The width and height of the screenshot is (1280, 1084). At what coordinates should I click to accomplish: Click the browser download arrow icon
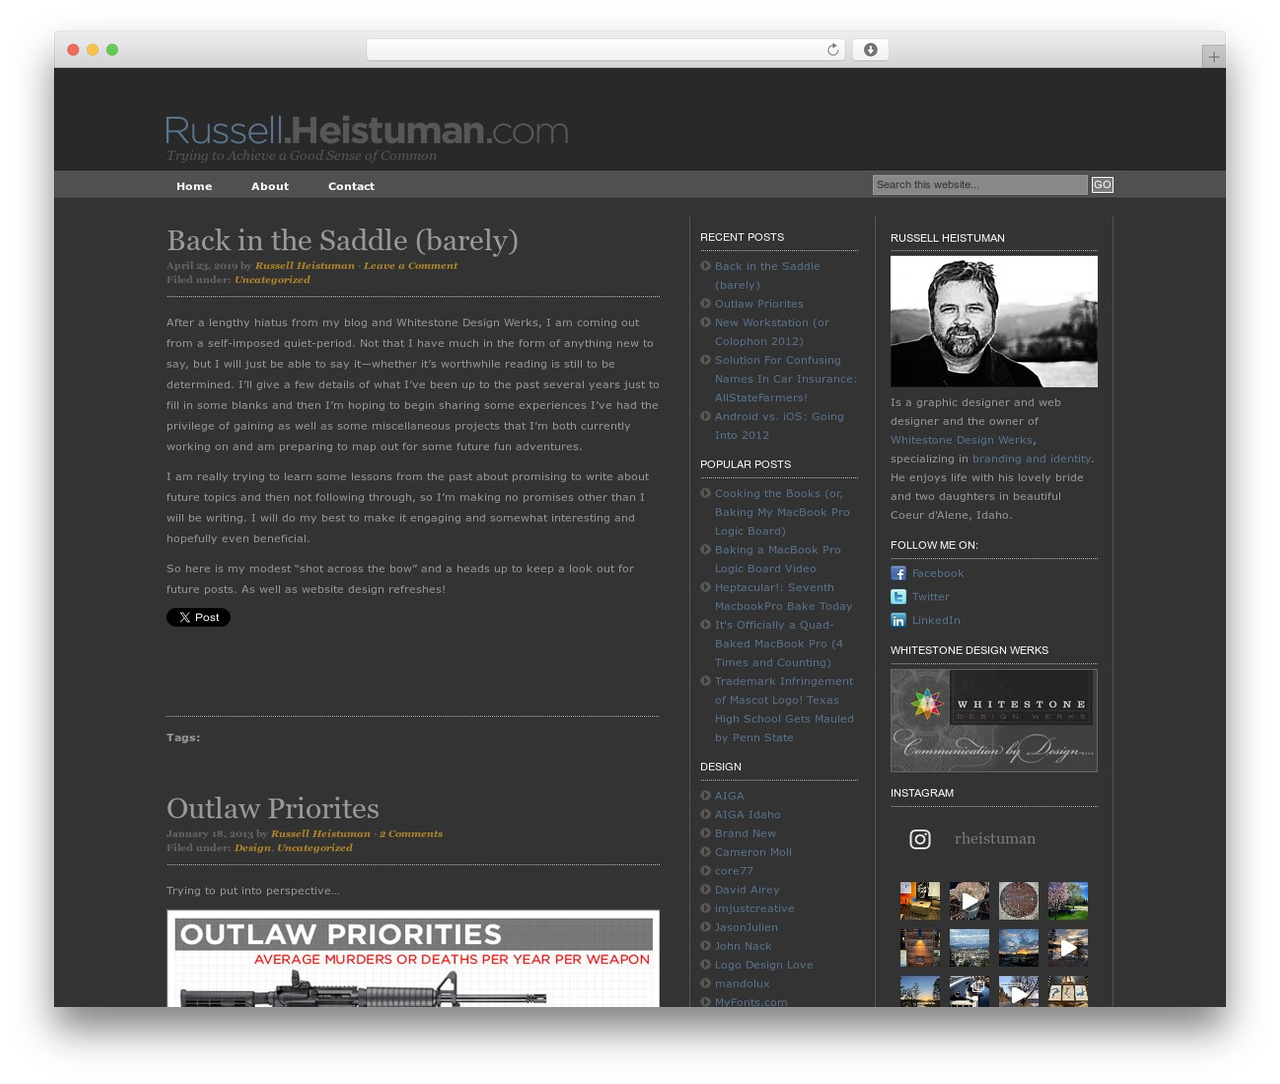(x=870, y=50)
